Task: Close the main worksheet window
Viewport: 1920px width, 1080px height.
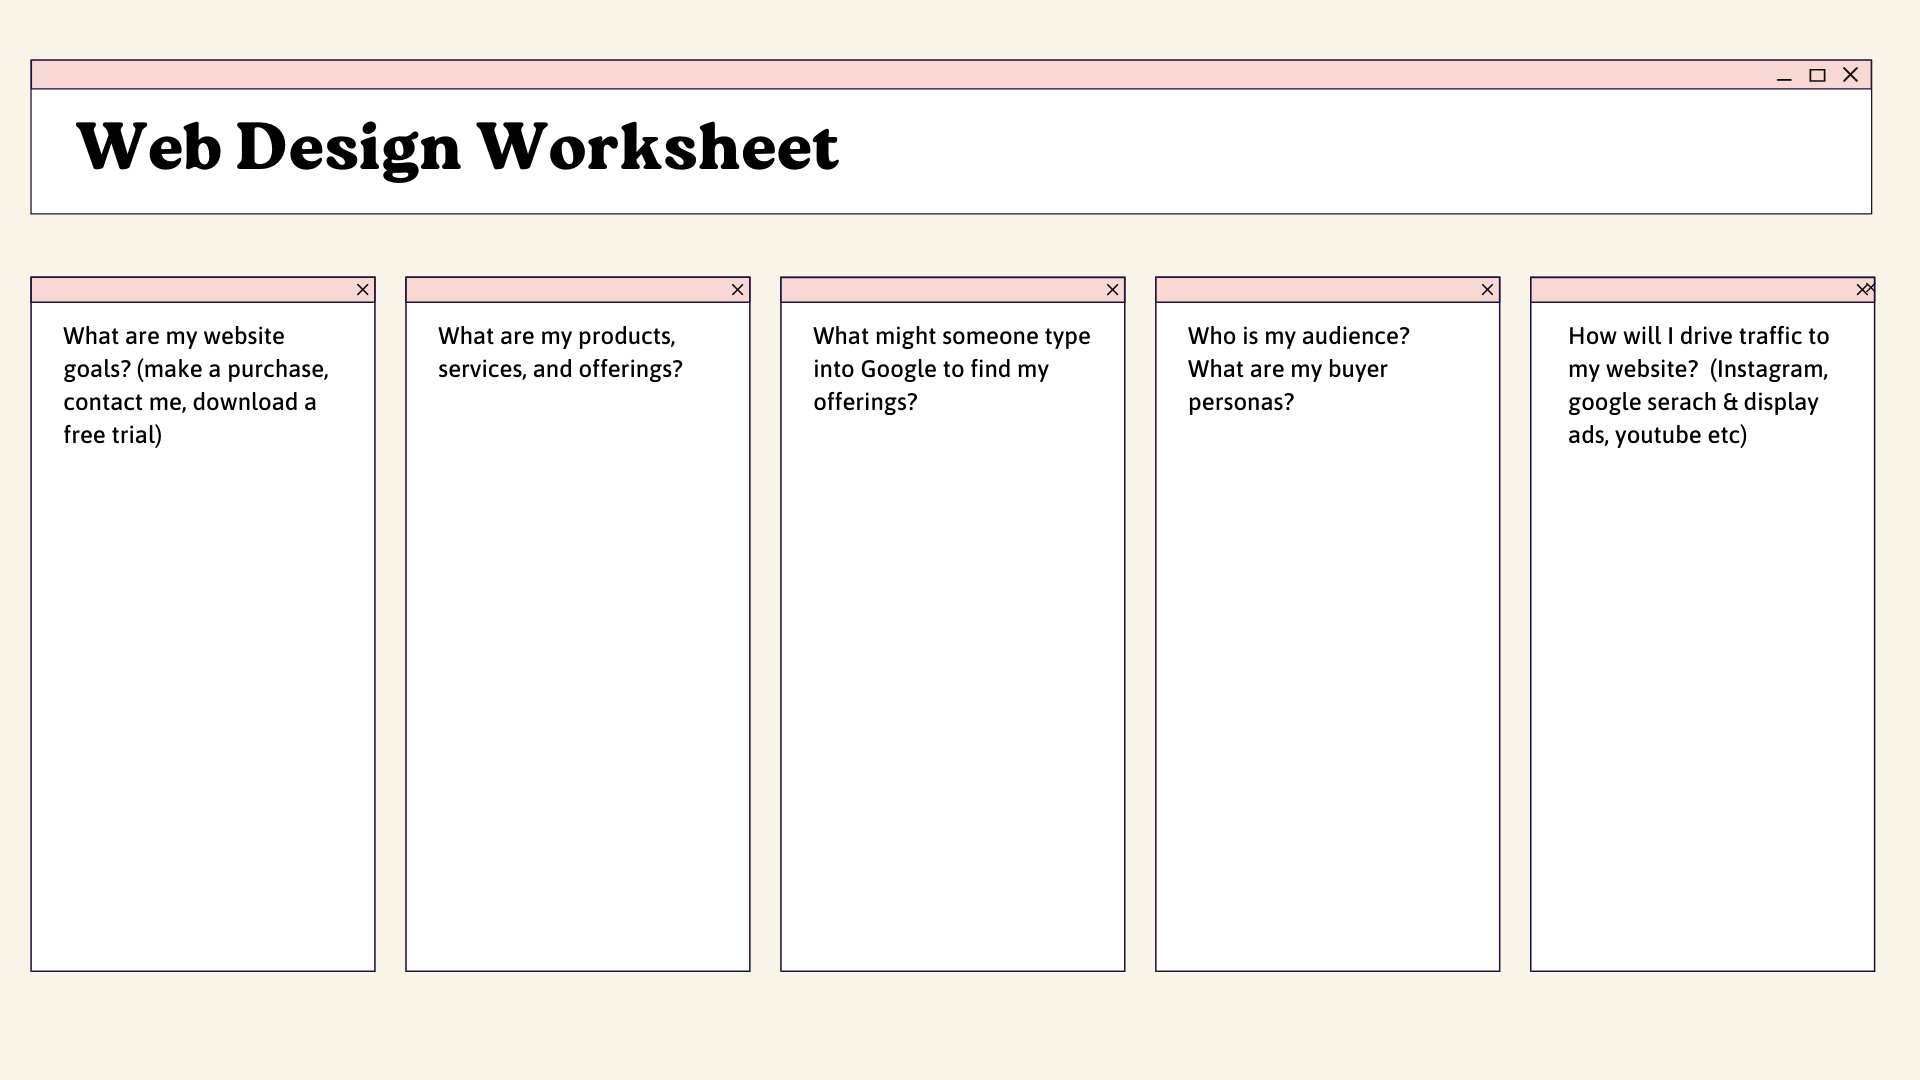Action: click(1850, 74)
